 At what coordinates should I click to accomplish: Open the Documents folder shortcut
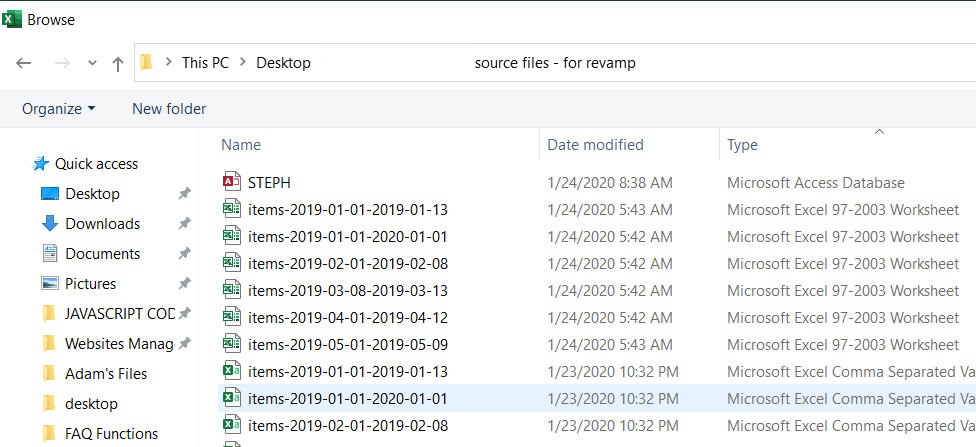[x=102, y=254]
